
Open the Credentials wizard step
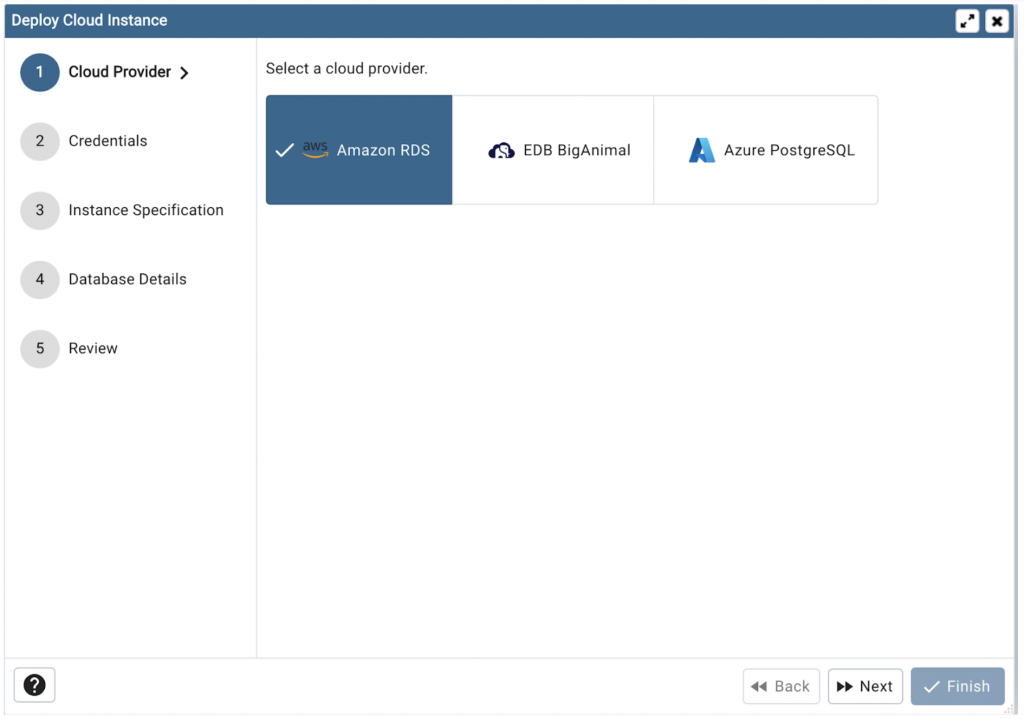pos(107,141)
